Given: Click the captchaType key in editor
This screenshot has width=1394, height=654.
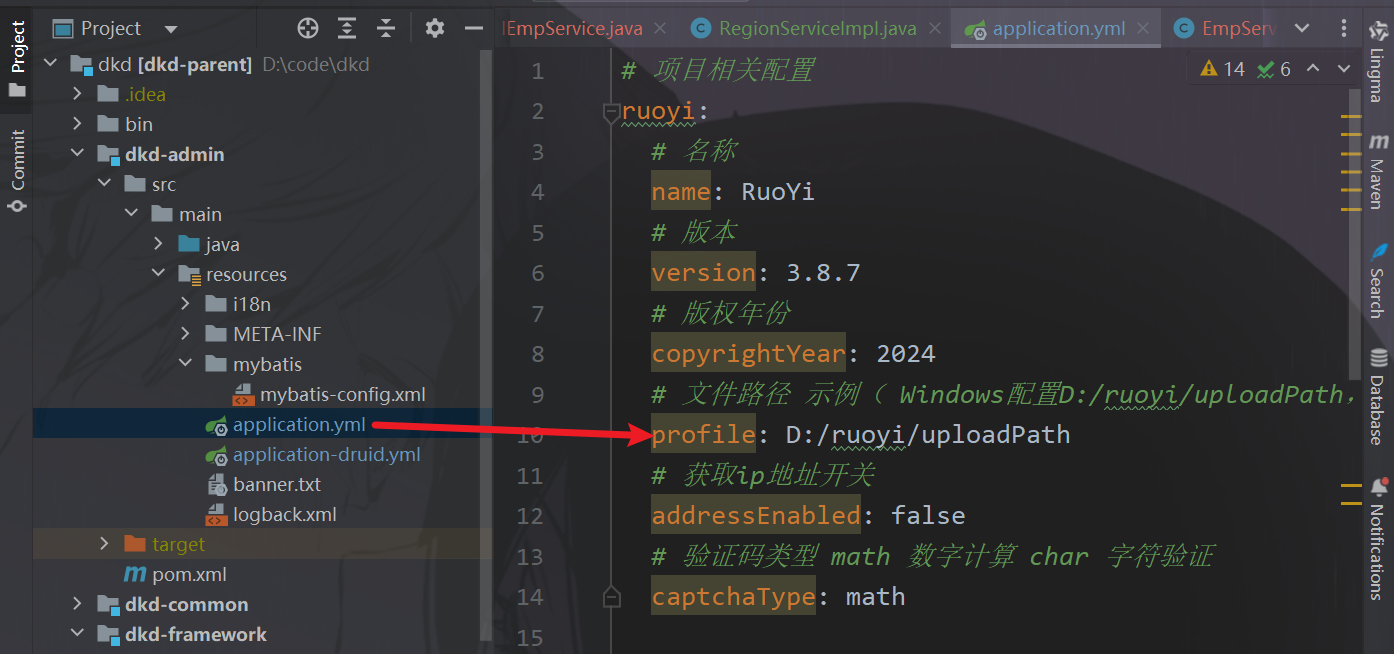Looking at the screenshot, I should 734,597.
